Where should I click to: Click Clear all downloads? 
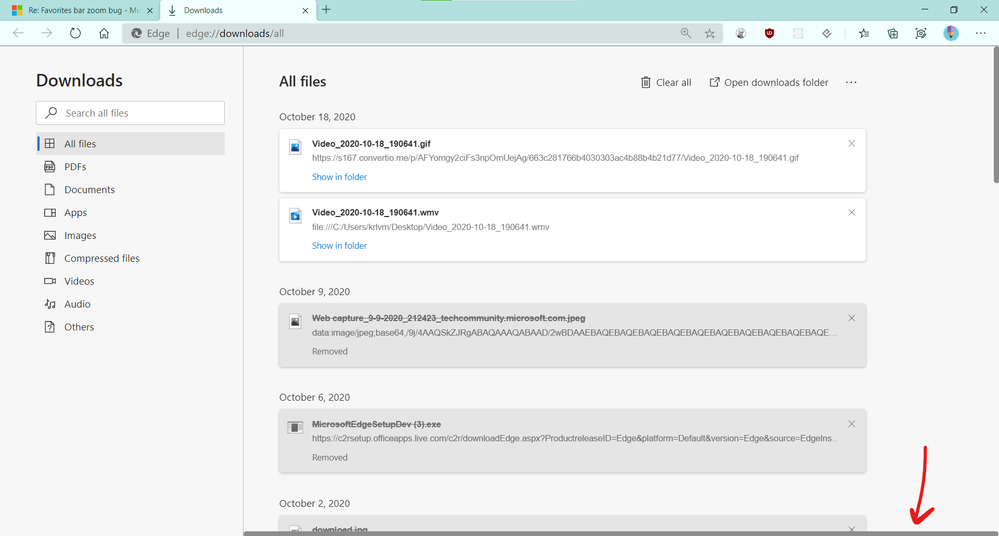666,82
